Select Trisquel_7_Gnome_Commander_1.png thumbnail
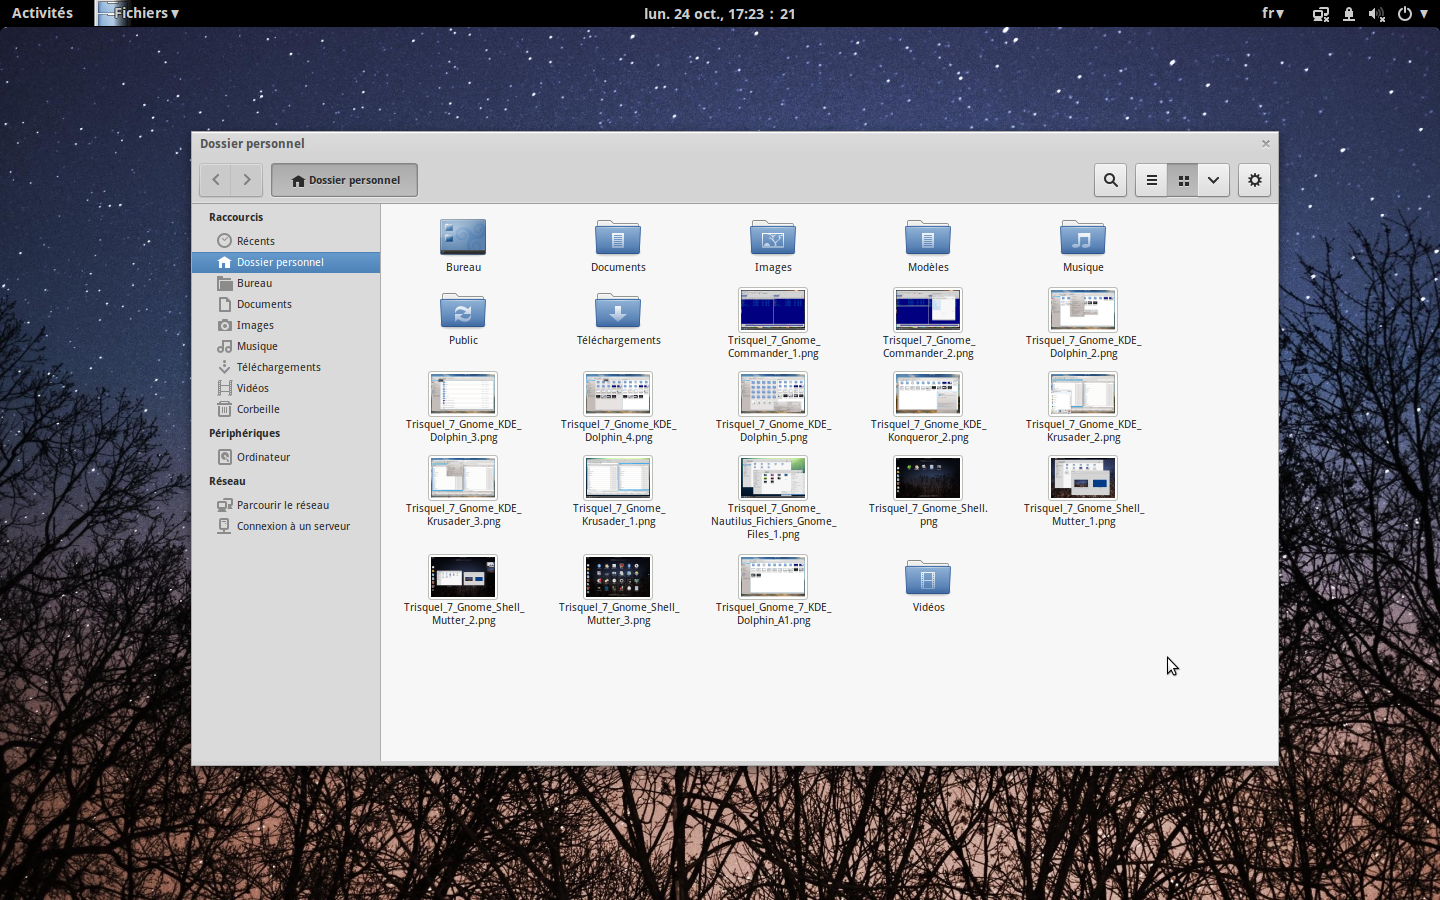Screen dimensions: 1440x900 [x=773, y=310]
